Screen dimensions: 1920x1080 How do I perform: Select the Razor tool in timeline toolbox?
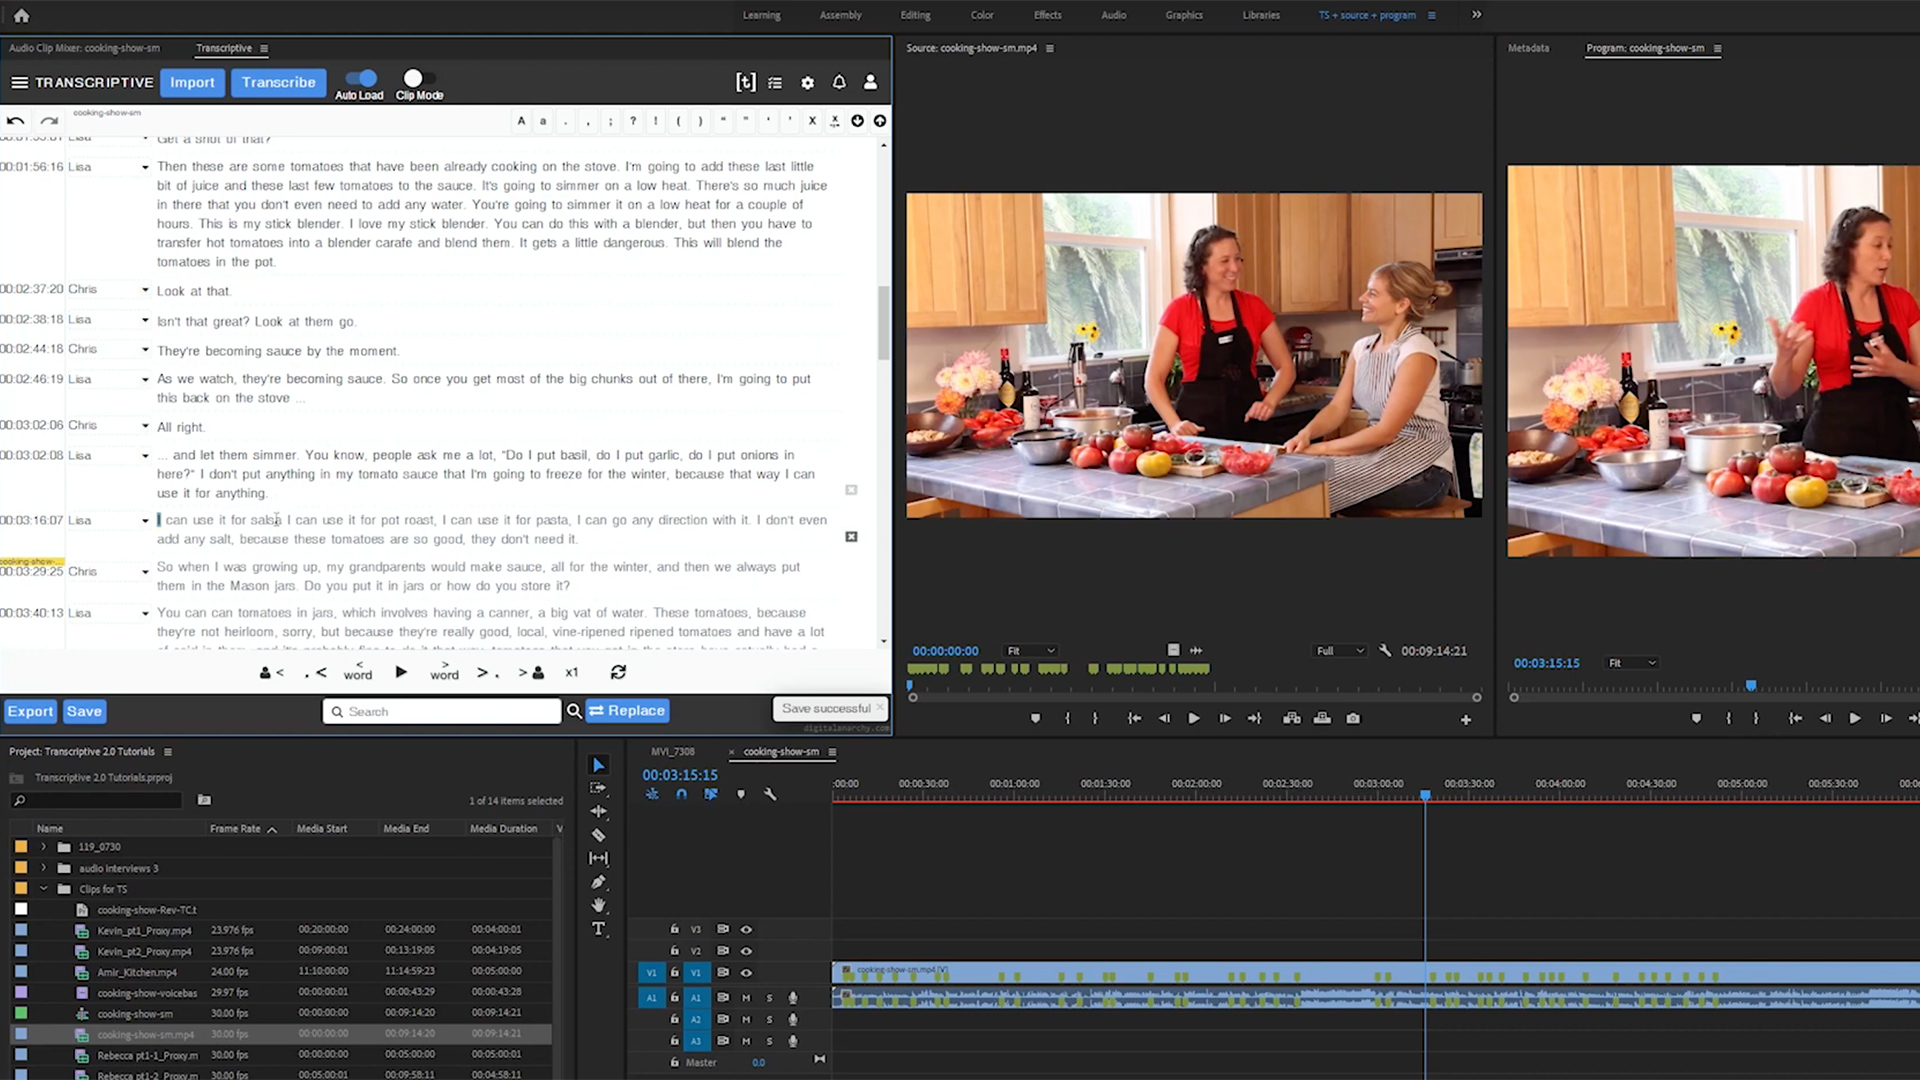598,835
